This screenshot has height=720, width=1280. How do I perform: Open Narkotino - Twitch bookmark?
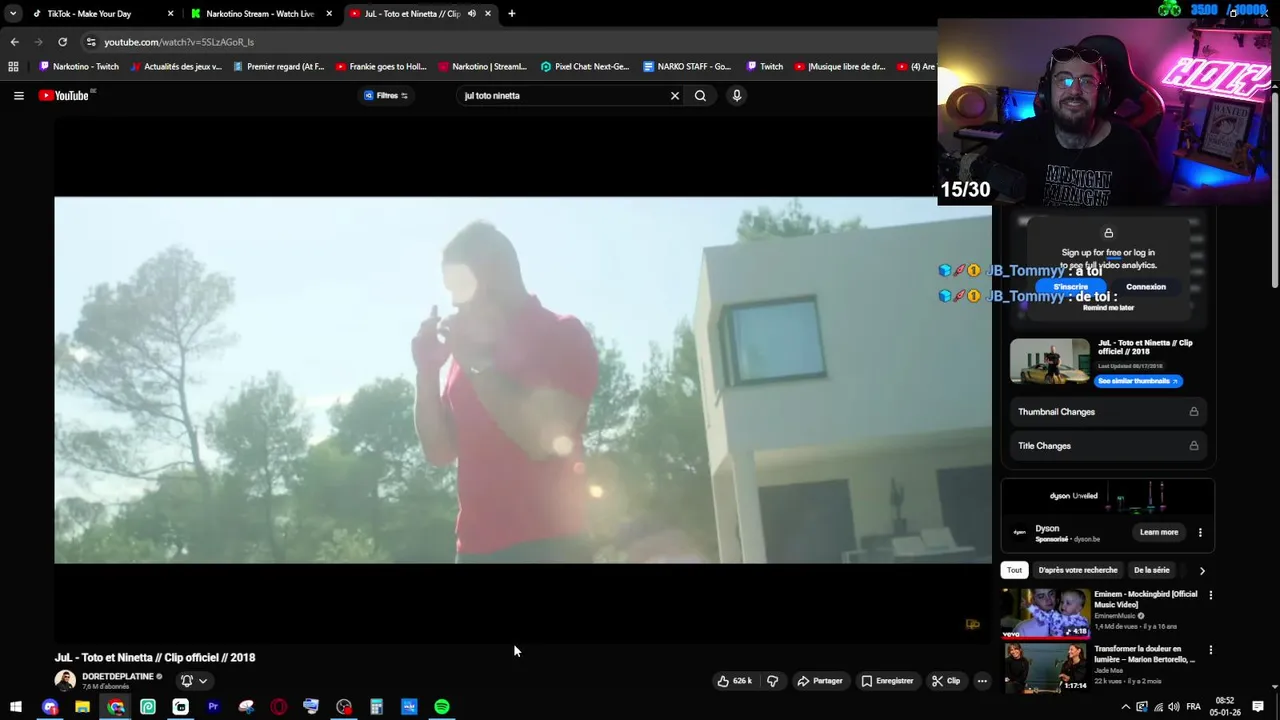click(79, 67)
